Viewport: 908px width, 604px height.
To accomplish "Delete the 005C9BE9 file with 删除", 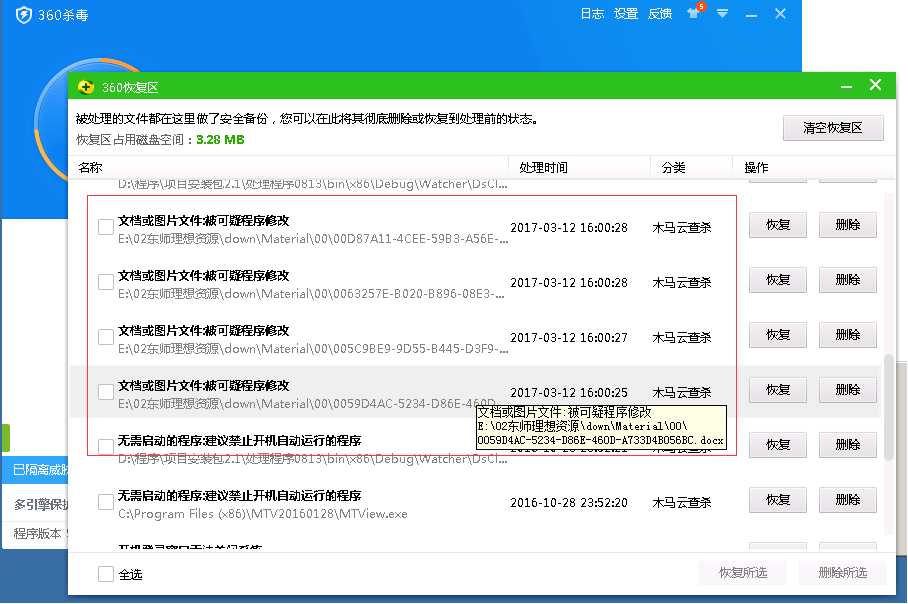I will click(x=848, y=335).
